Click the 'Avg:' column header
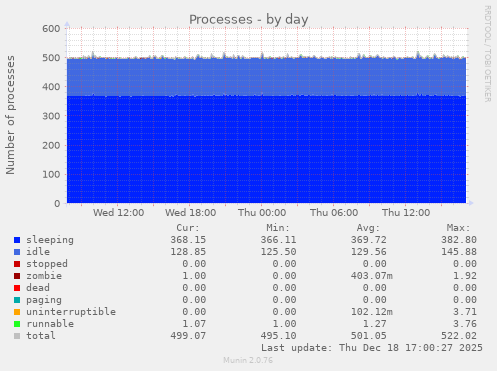 [368, 228]
